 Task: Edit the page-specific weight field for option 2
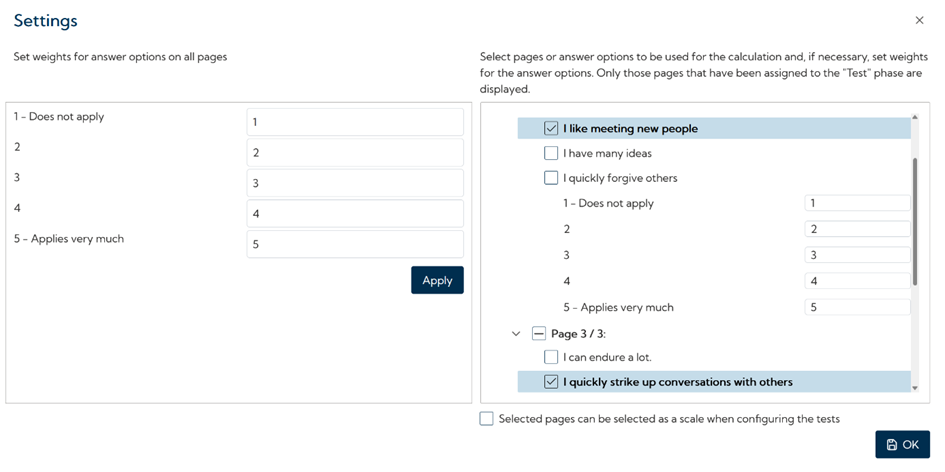pyautogui.click(x=857, y=229)
